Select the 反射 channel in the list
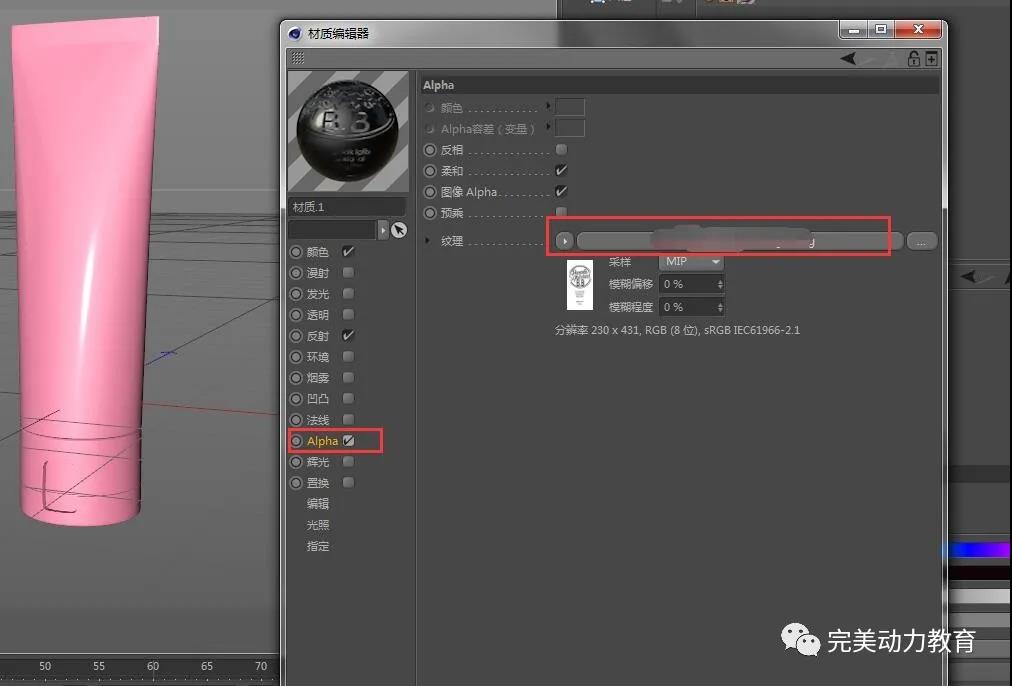 [x=317, y=336]
